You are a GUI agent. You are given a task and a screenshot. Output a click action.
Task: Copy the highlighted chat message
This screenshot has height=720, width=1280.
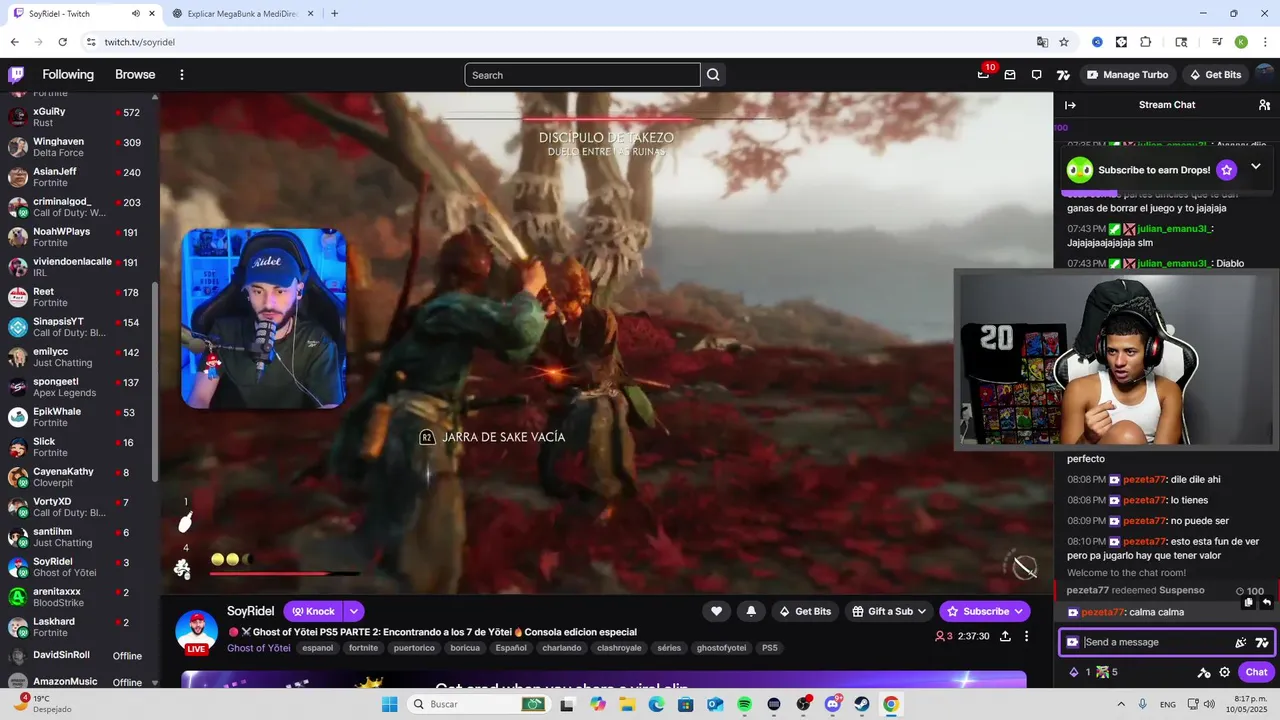pos(1248,603)
